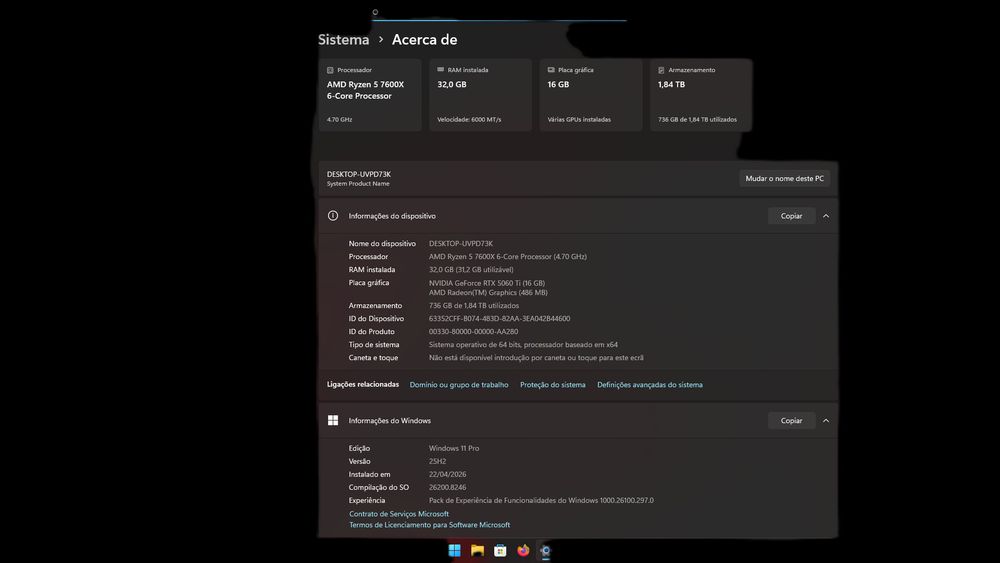Screen dimensions: 1000x563
Task: Click the Armazenamento row value 736 GB de 1,84 TB utilizados
Action: [x=474, y=305]
